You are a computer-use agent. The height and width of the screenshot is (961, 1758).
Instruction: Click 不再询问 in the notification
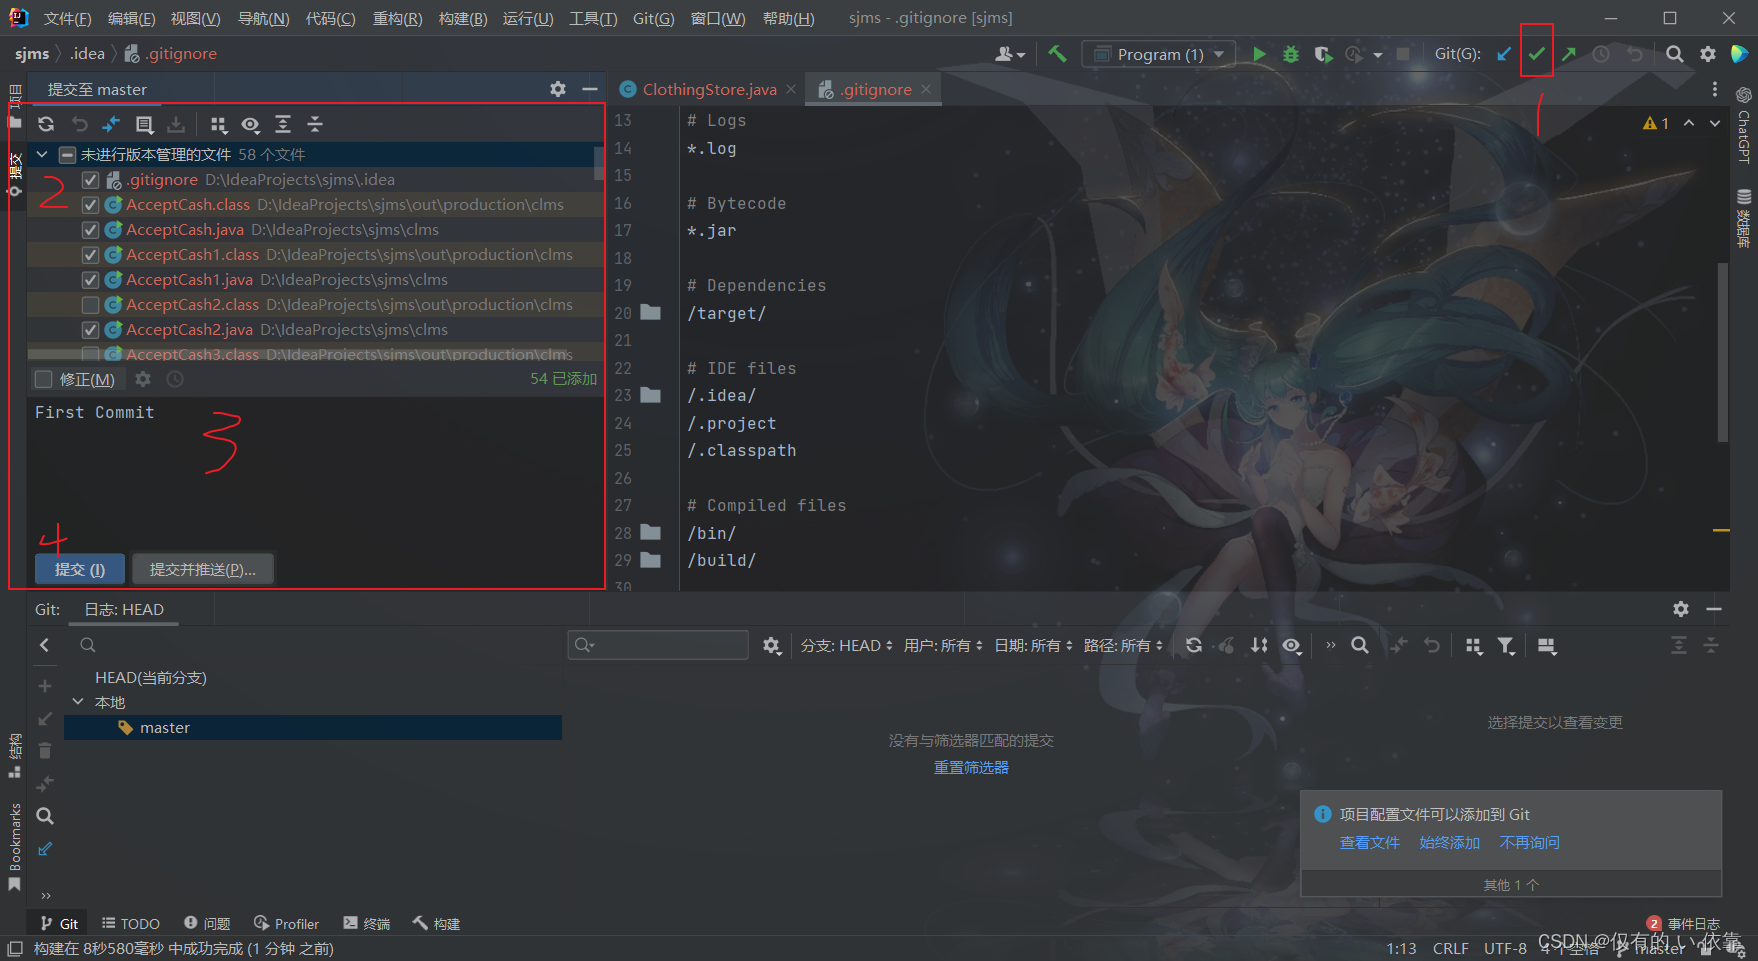pos(1529,842)
